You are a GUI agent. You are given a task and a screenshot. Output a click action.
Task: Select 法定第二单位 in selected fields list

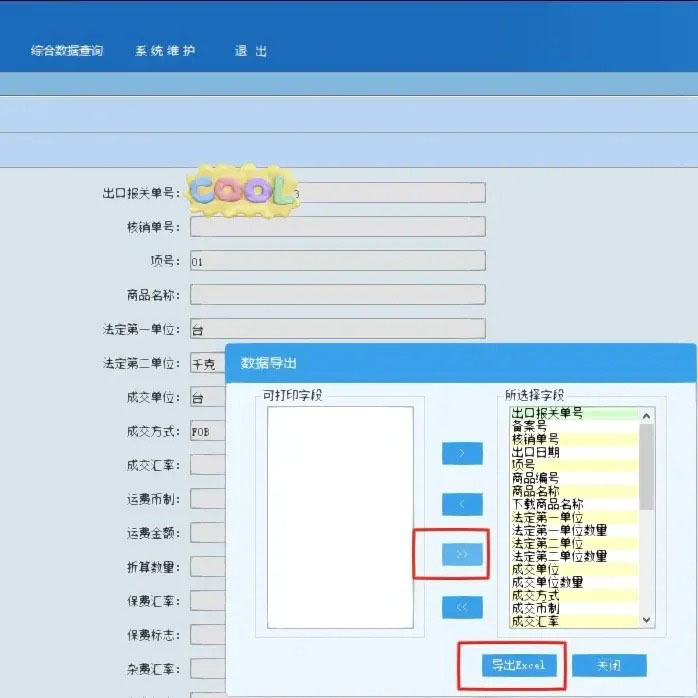click(574, 543)
